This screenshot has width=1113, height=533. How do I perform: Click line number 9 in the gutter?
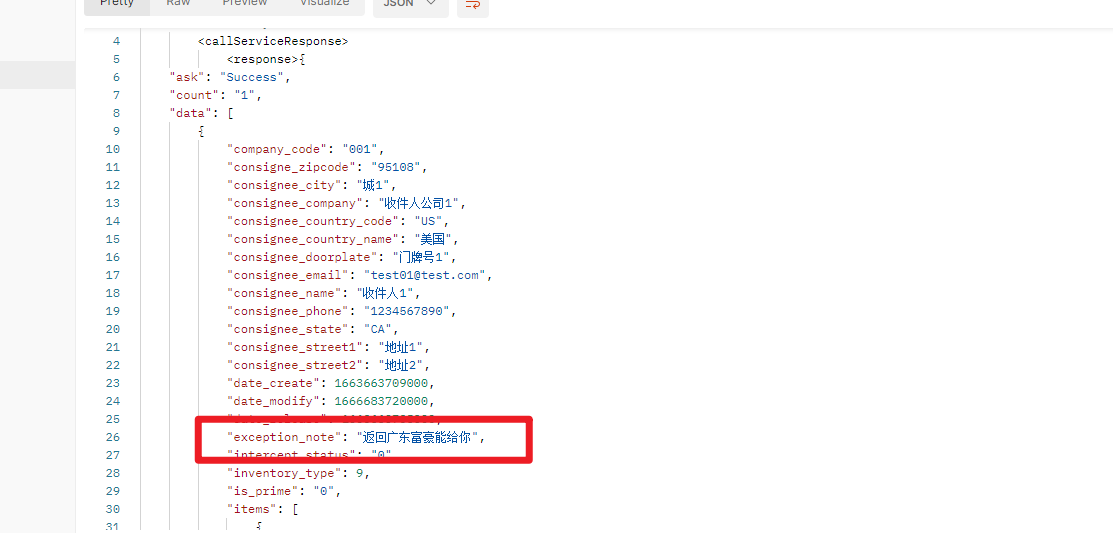click(x=116, y=131)
